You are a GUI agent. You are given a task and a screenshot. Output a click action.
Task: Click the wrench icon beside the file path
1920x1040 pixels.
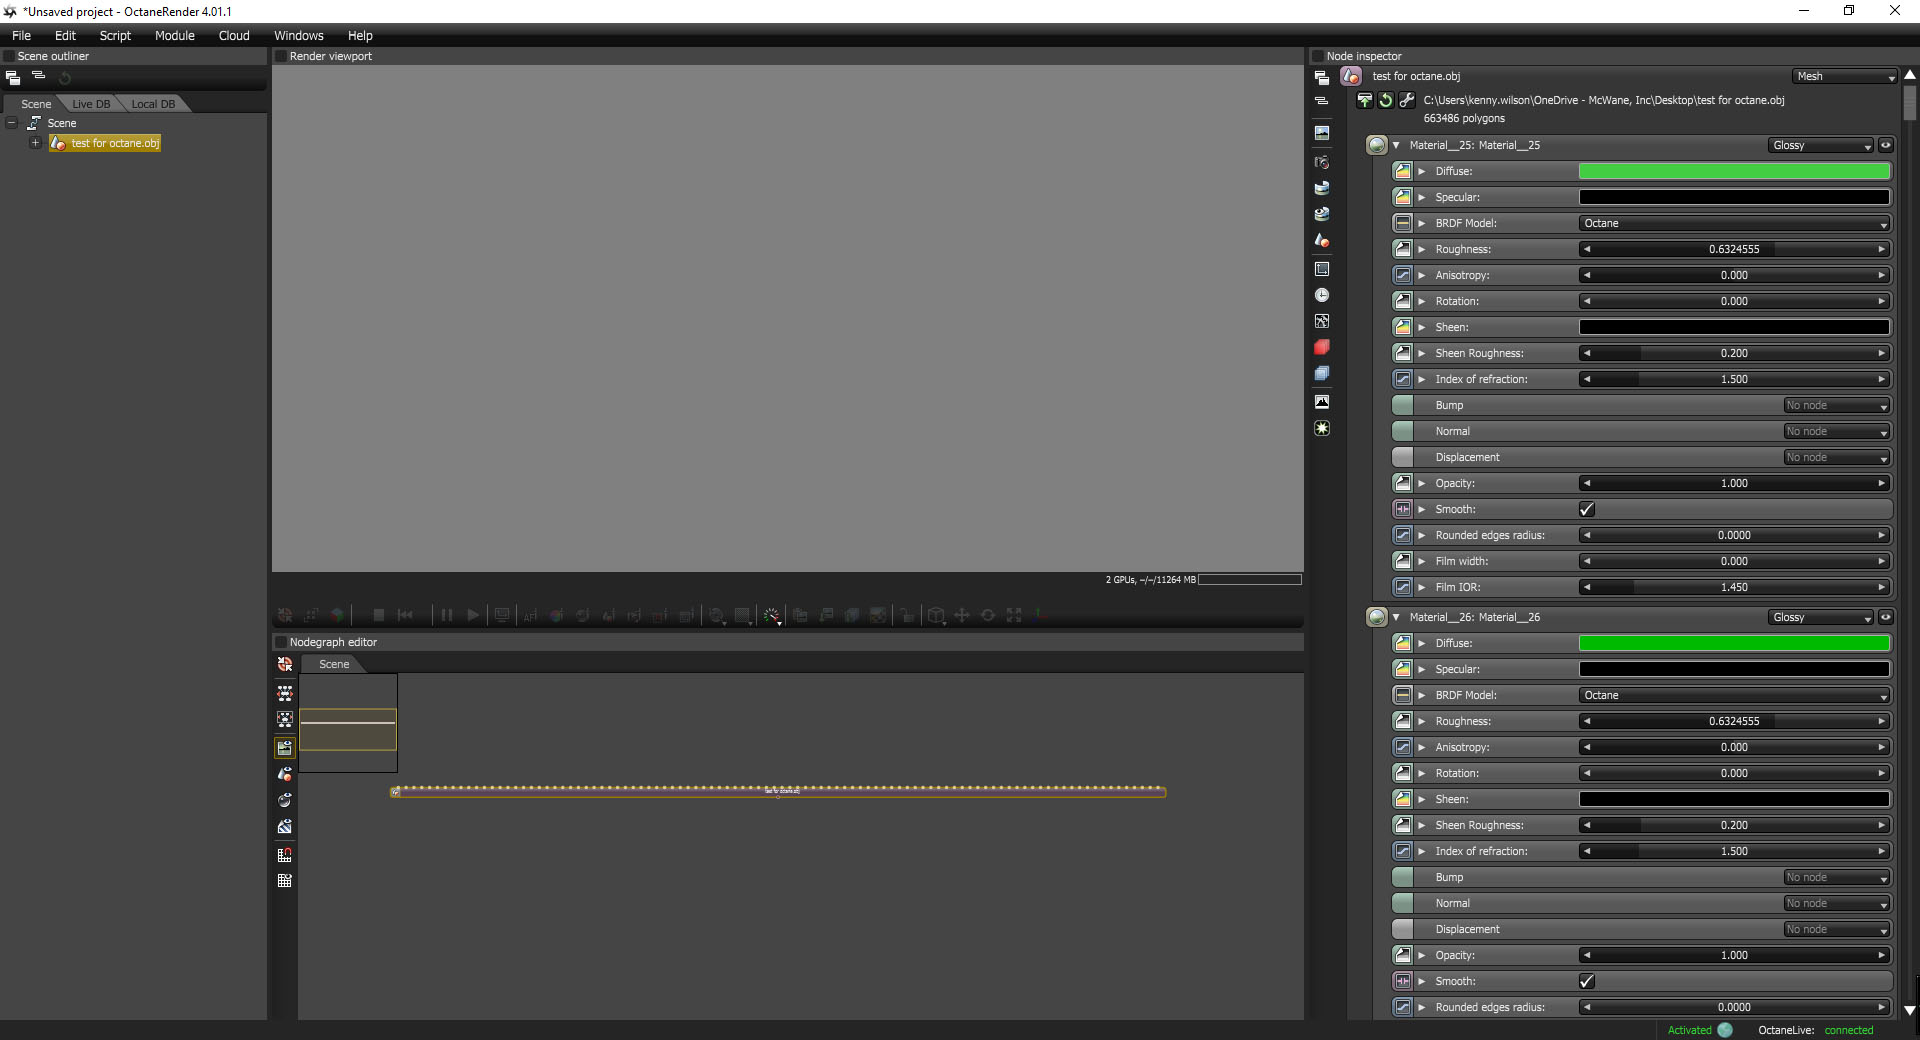[1407, 100]
